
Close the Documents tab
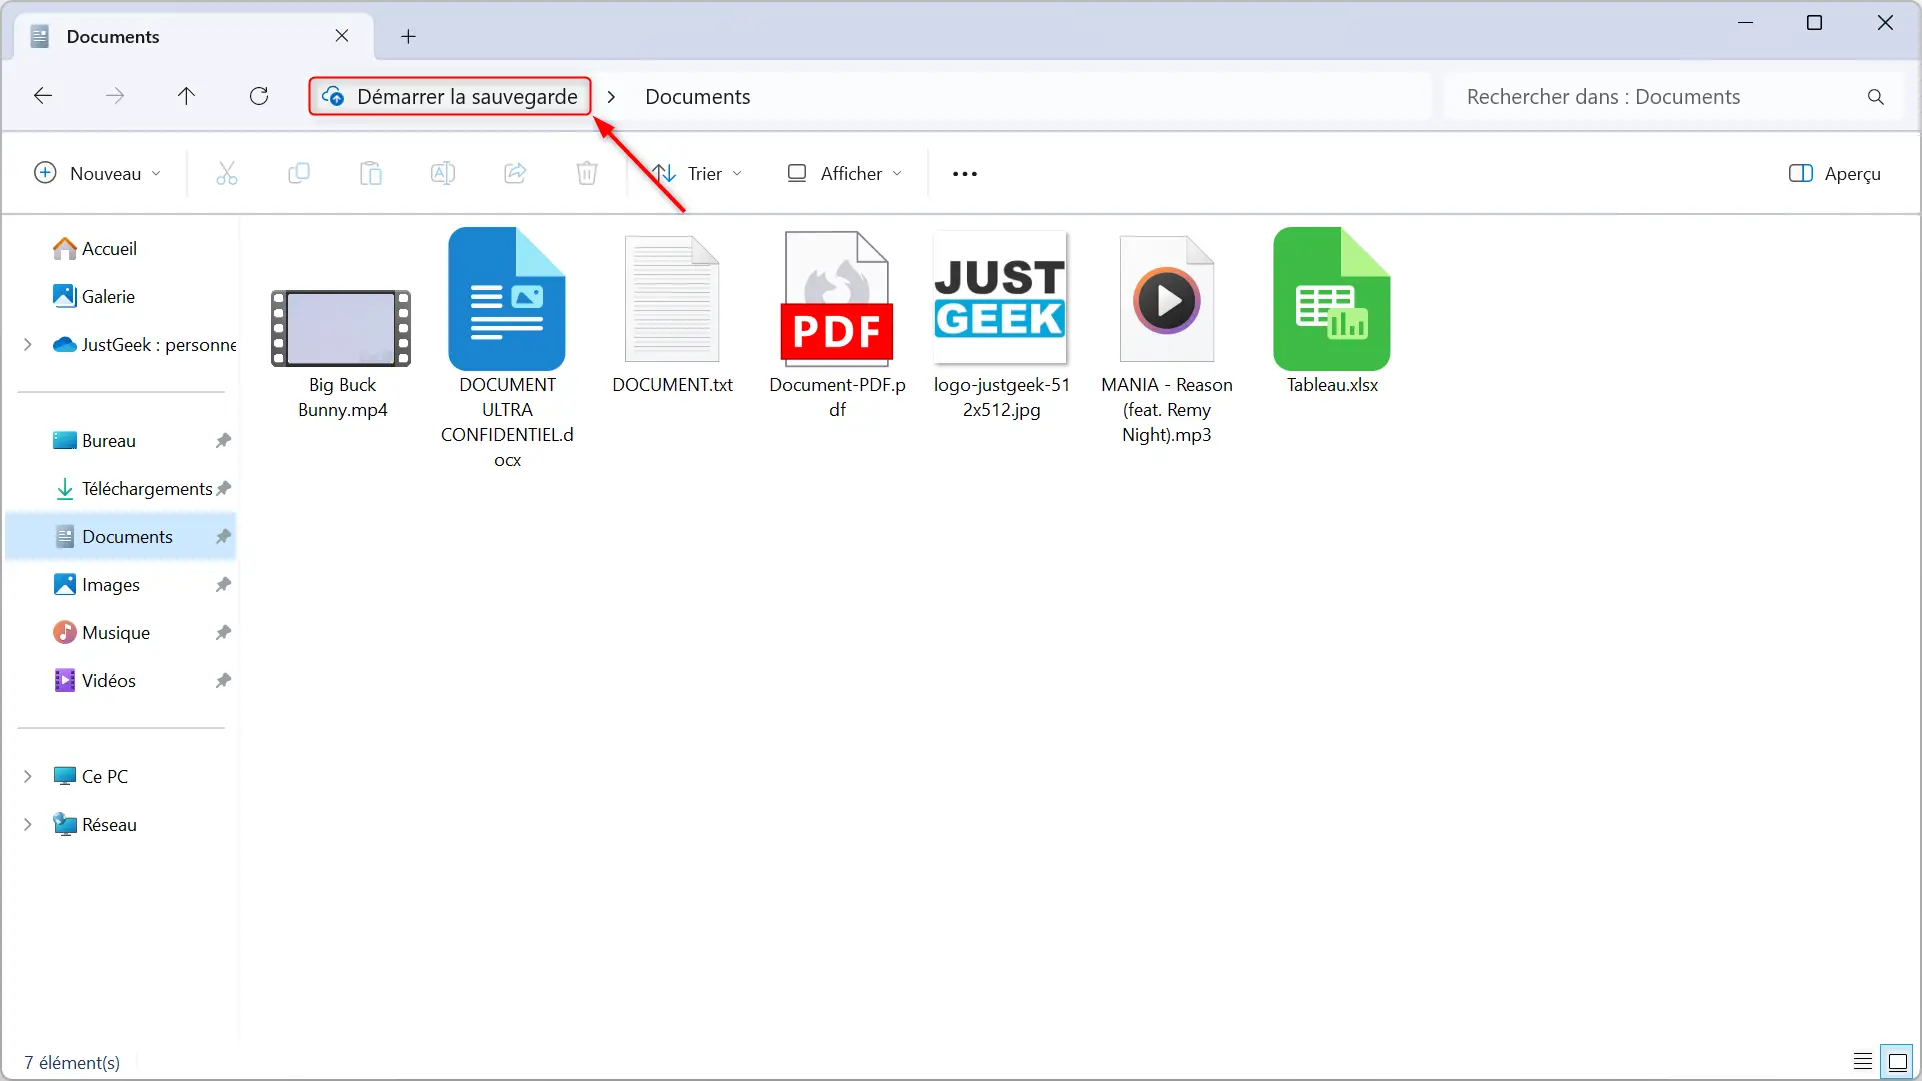[x=342, y=36]
